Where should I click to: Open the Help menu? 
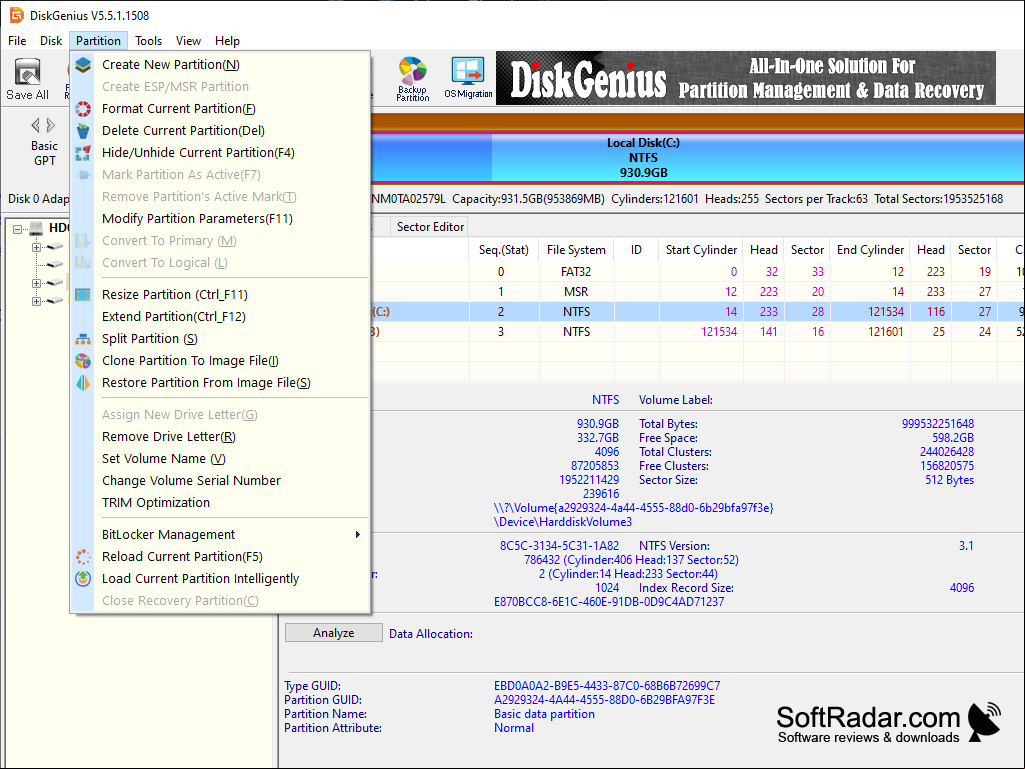227,41
